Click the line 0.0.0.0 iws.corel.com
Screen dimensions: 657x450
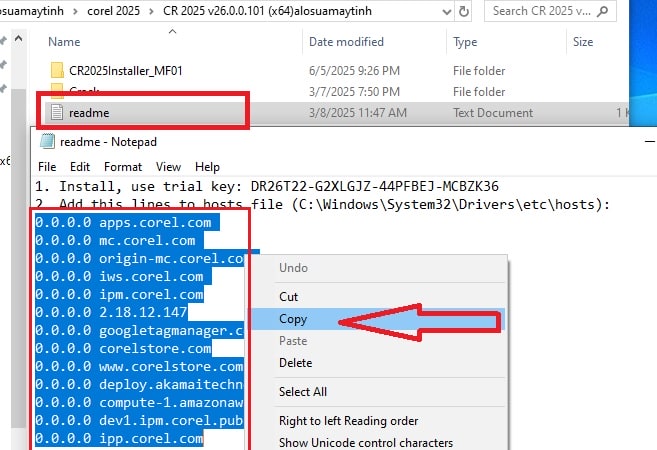pos(119,277)
